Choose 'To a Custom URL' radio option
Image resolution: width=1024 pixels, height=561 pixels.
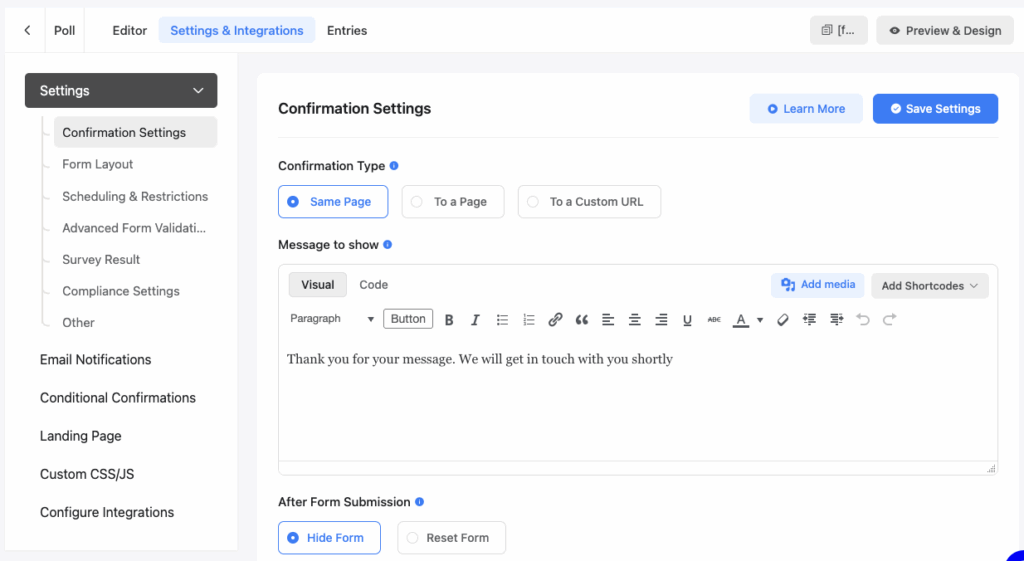[x=589, y=202]
